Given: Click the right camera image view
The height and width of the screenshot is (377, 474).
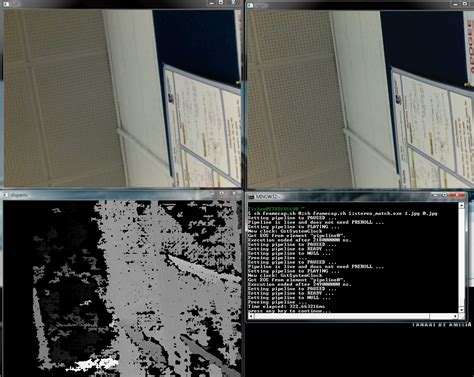Looking at the screenshot, I should point(360,99).
